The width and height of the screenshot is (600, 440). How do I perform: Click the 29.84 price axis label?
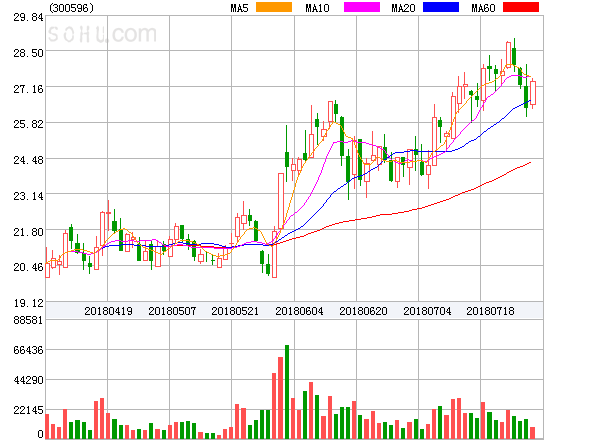pyautogui.click(x=28, y=18)
